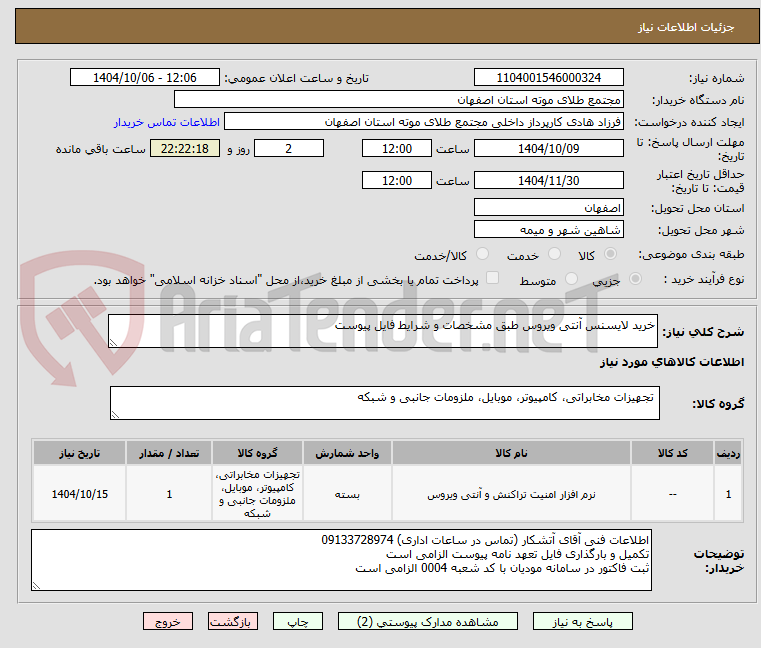Click the گروه کالا text area
The image size is (761, 648).
384,403
